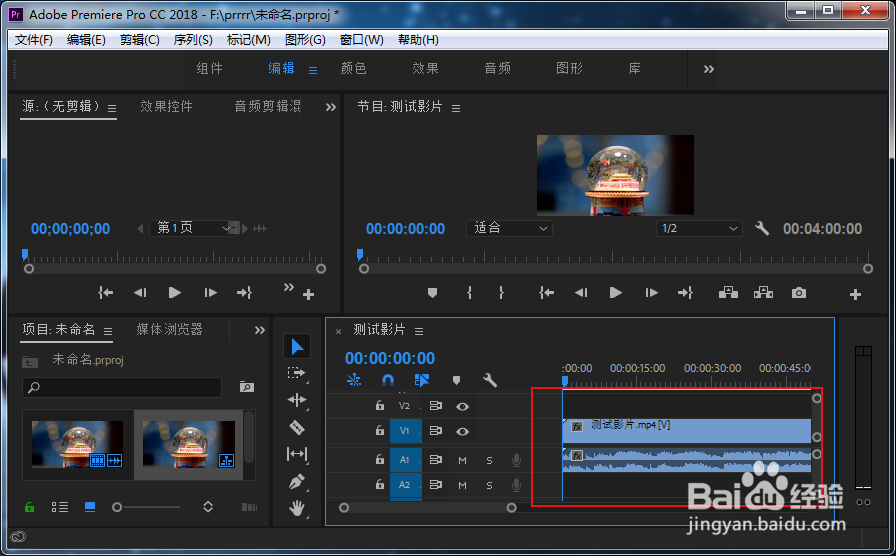896x556 pixels.
Task: Toggle Linked Selection in timeline
Action: pyautogui.click(x=422, y=380)
